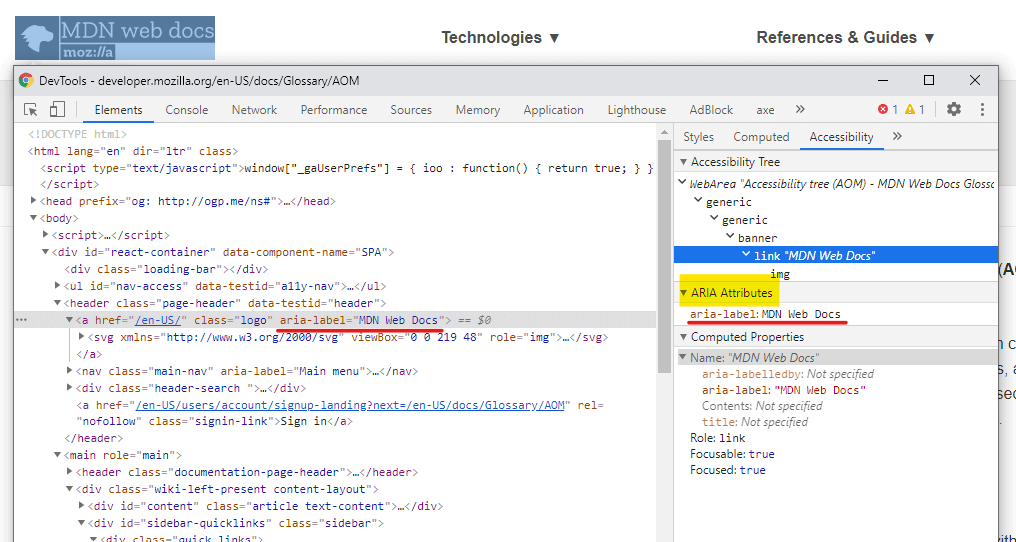Screen dimensions: 1016x542
Task: Click the aria-label value under ARIA Attributes
Action: [x=801, y=314]
